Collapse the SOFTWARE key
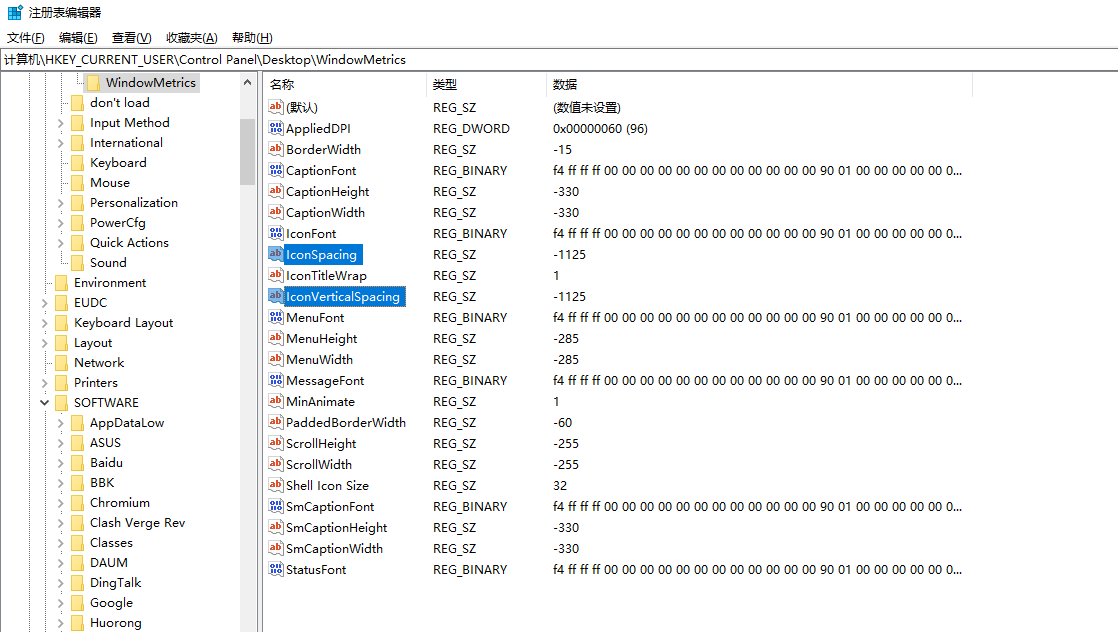1118x632 pixels. tap(44, 402)
